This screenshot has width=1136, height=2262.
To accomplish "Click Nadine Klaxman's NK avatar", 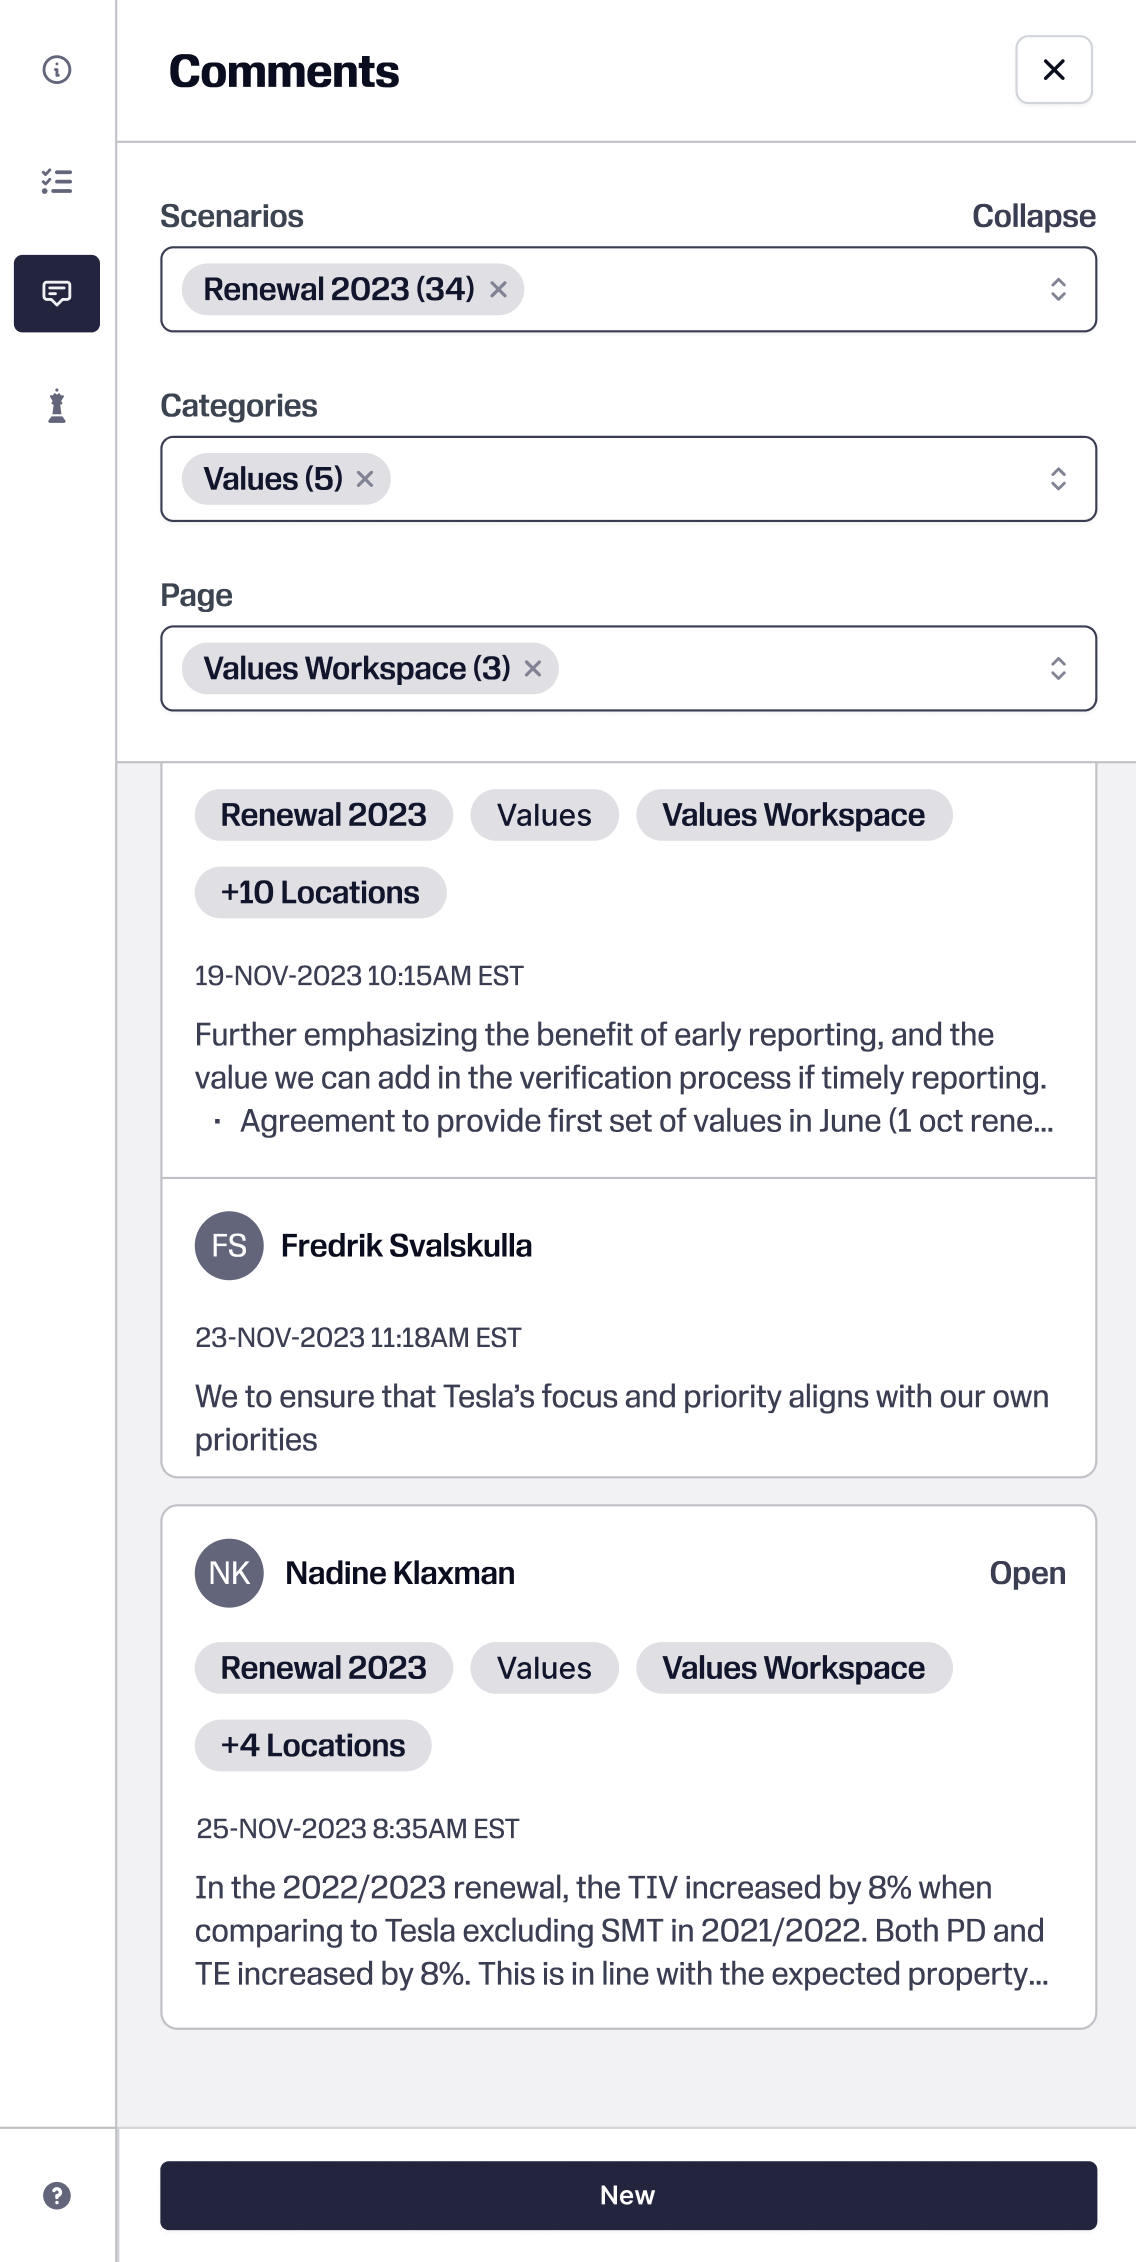I will [x=229, y=1573].
